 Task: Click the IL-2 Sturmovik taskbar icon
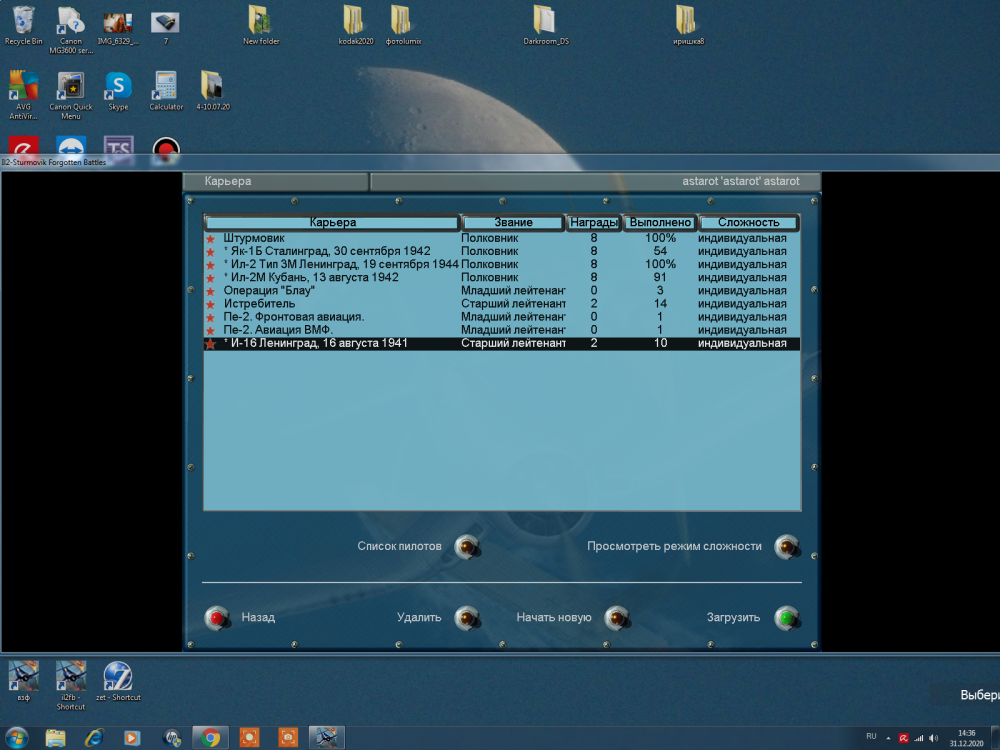[327, 737]
